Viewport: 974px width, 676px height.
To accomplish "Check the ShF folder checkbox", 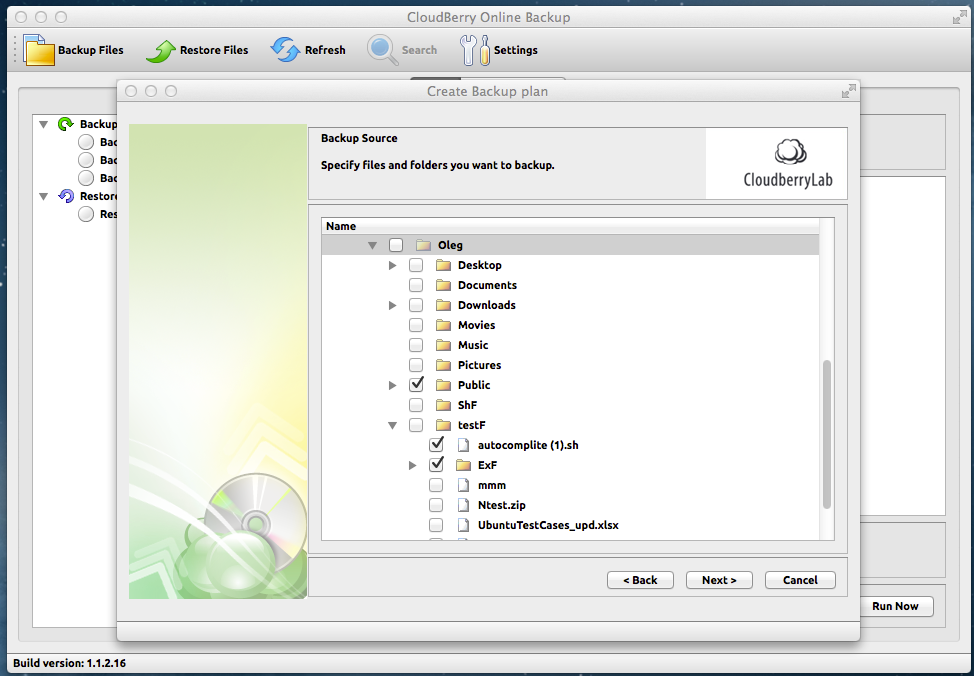I will (416, 404).
